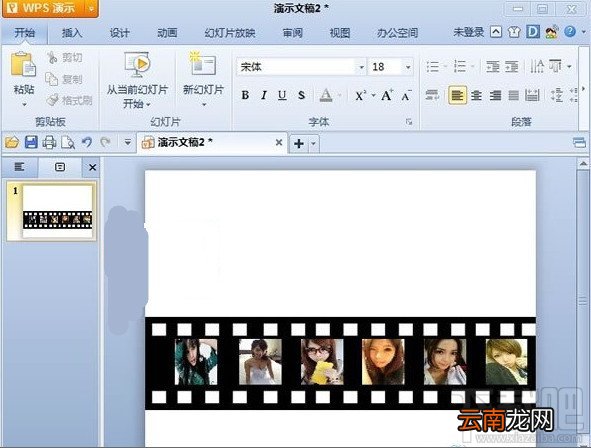Toggle justify alignment button
The width and height of the screenshot is (591, 448).
(x=514, y=95)
